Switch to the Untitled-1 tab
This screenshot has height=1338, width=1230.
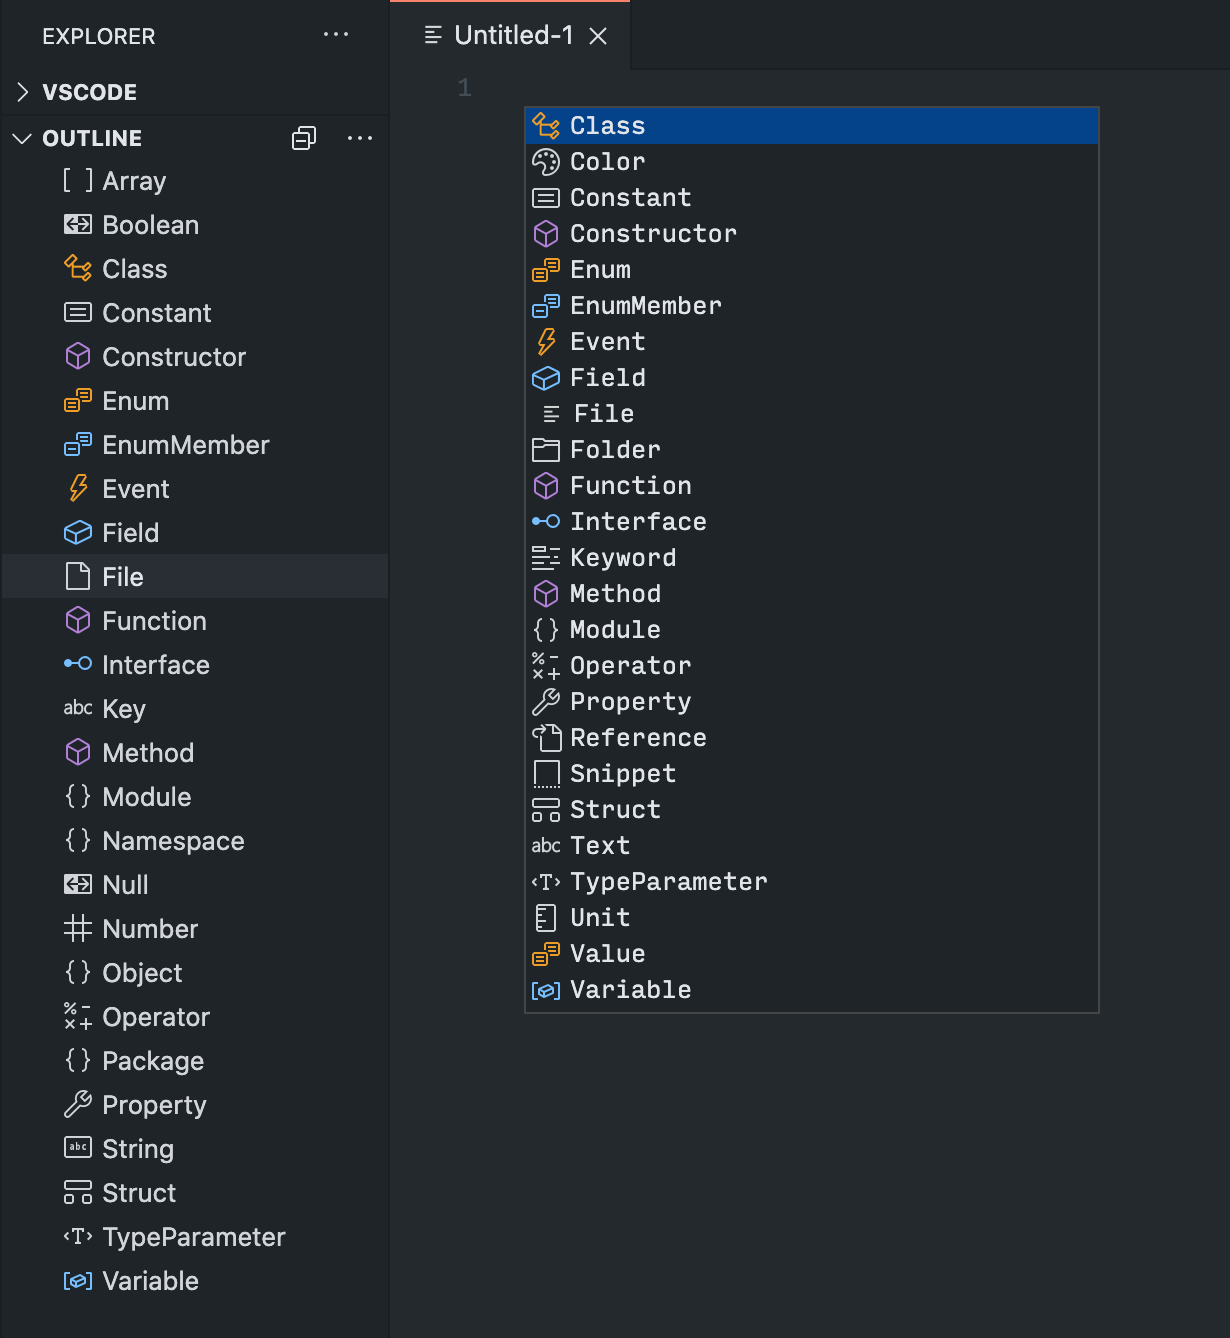coord(510,33)
